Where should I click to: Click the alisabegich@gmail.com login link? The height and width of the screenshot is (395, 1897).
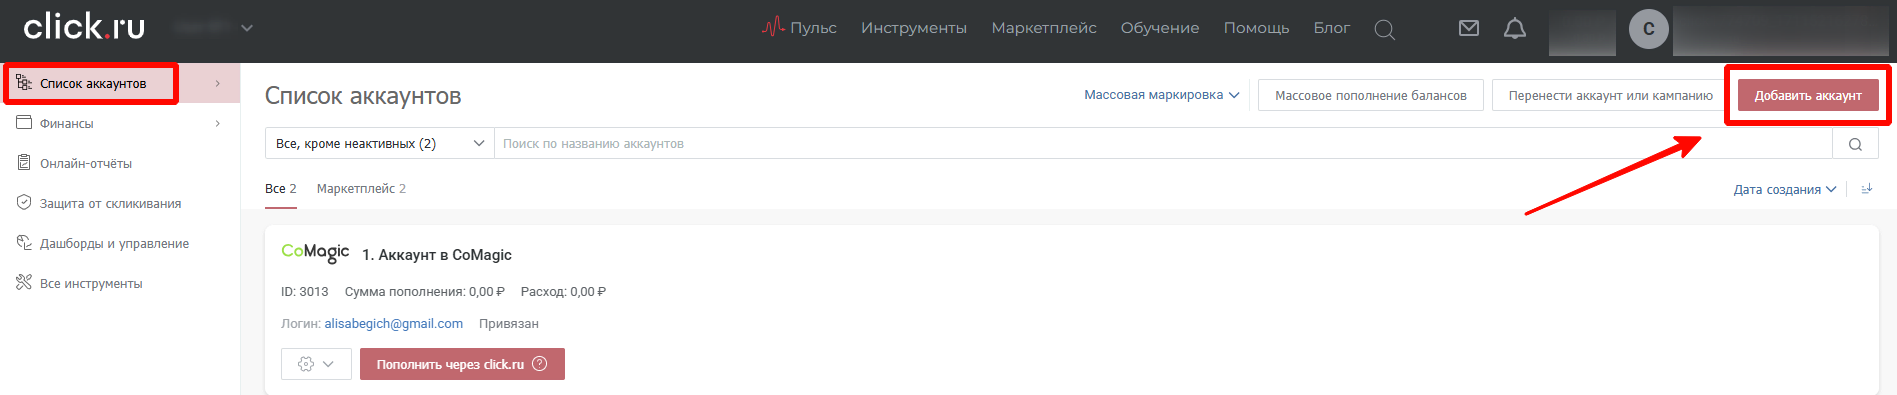point(394,324)
